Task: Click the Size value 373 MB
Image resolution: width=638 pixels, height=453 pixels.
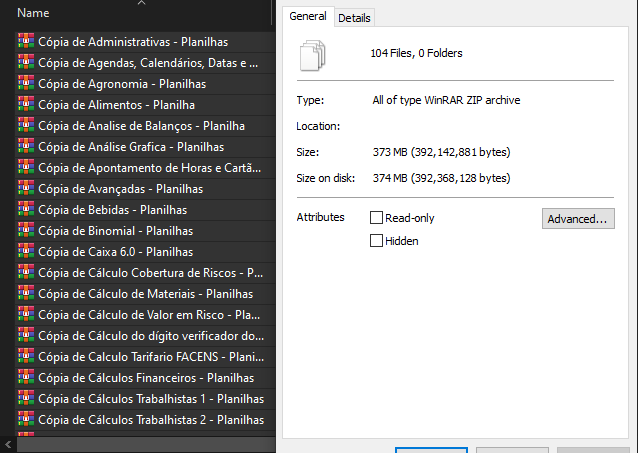Action: (441, 152)
